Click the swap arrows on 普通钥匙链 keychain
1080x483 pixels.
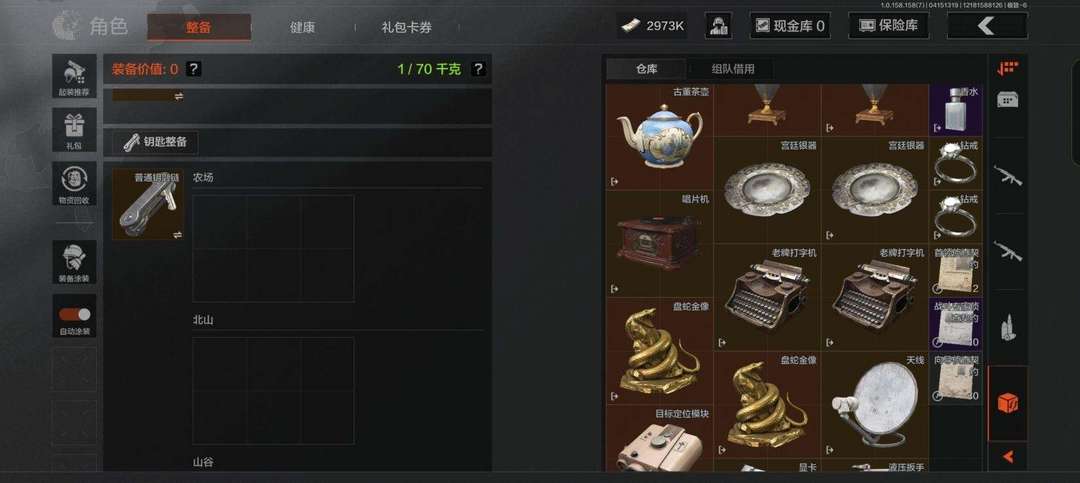178,235
